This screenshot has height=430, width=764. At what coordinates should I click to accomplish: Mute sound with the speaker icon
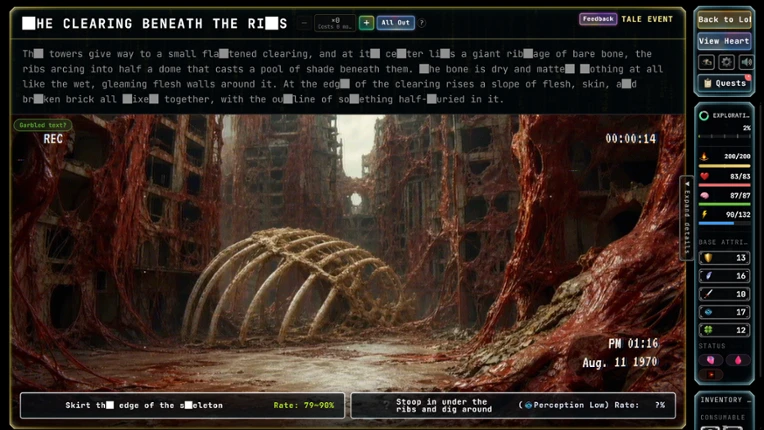tap(745, 62)
